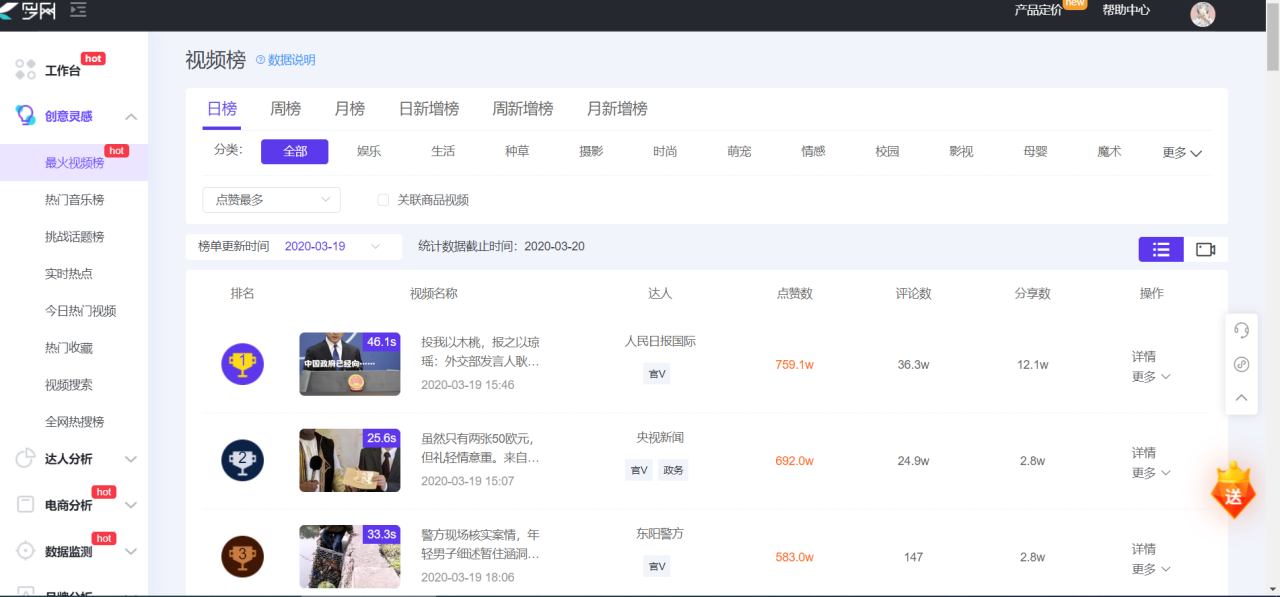Open the 热门音乐榜 sidebar item
Screen dimensions: 1280x597
pyautogui.click(x=74, y=200)
